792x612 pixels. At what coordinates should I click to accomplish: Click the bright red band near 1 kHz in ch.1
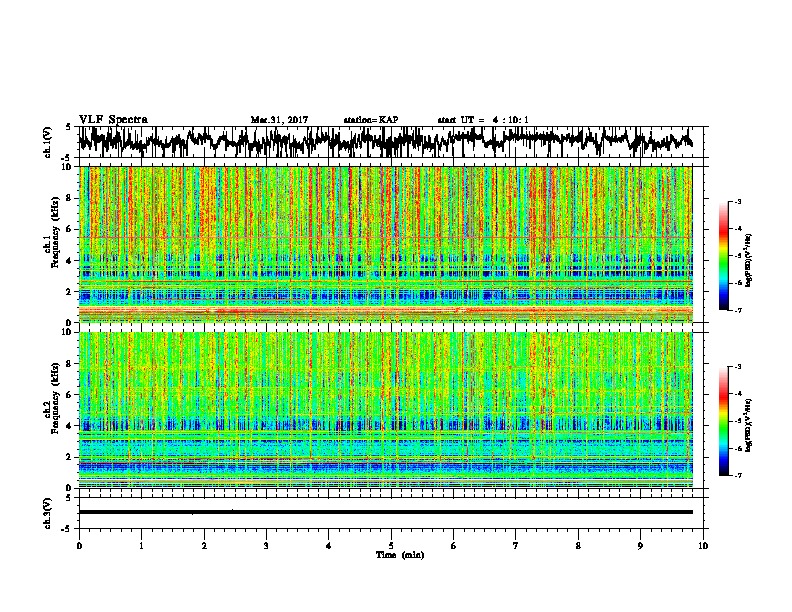coord(385,310)
